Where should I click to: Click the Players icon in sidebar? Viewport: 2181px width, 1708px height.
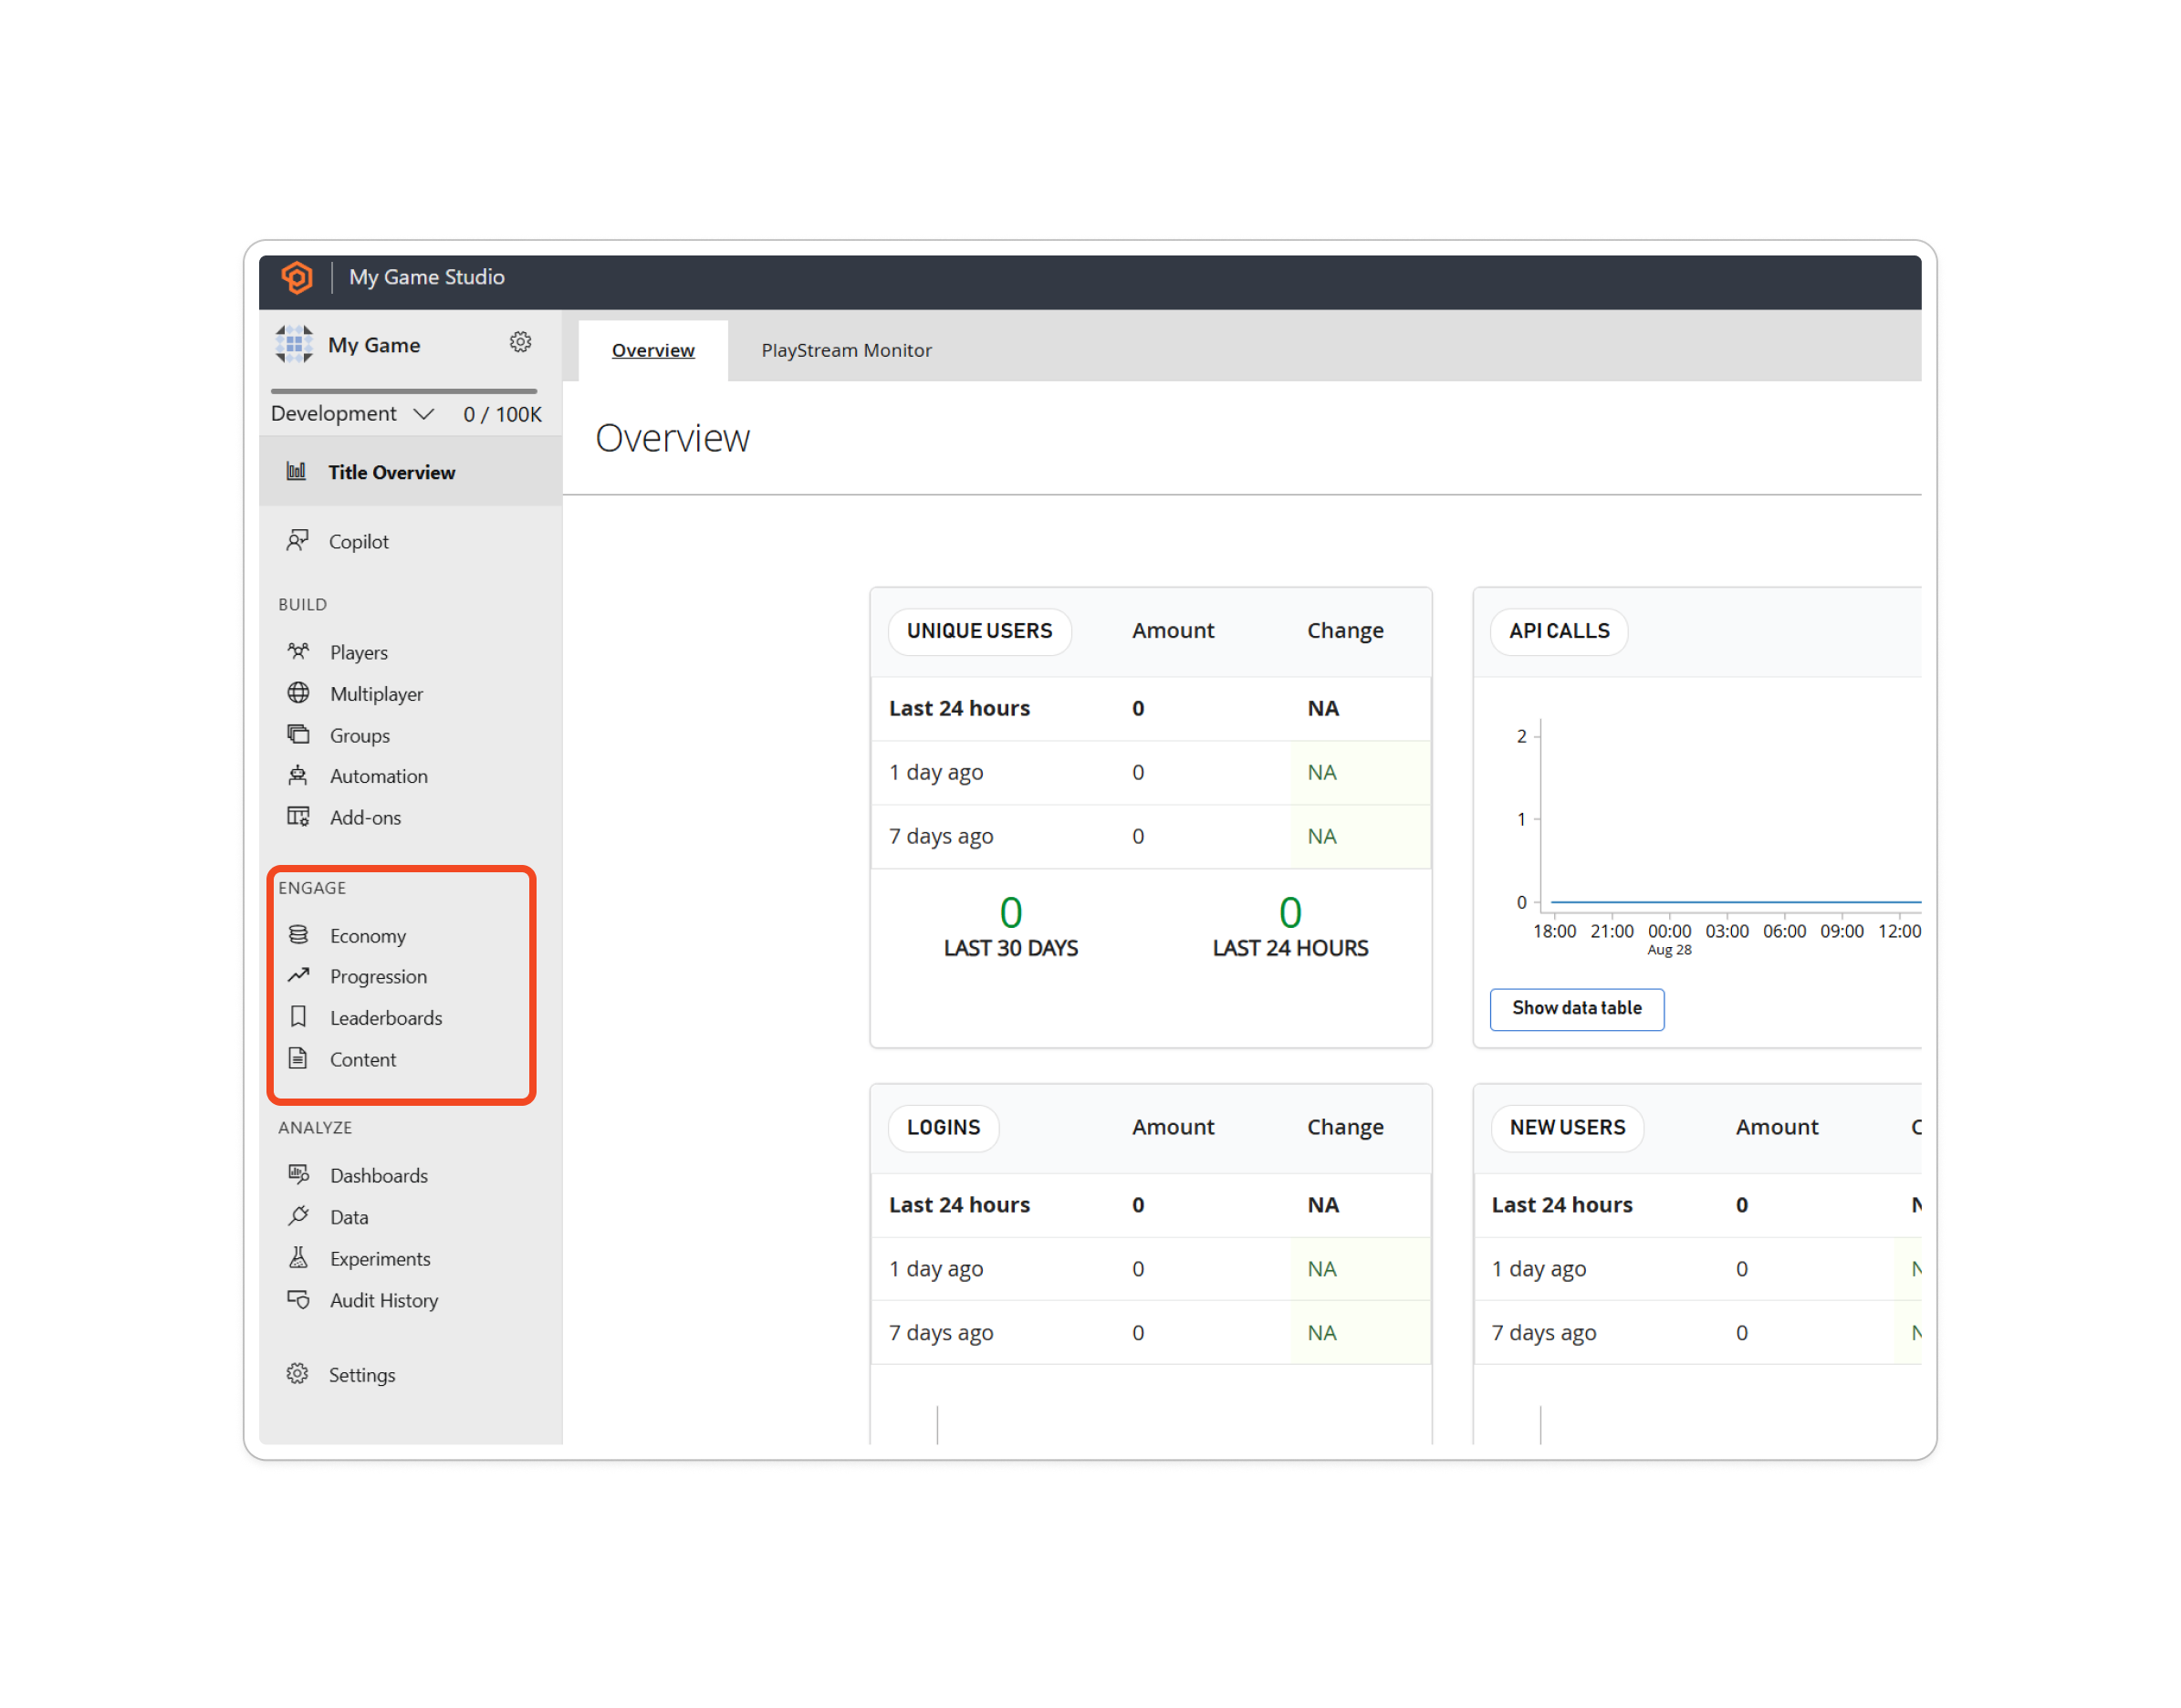(299, 651)
